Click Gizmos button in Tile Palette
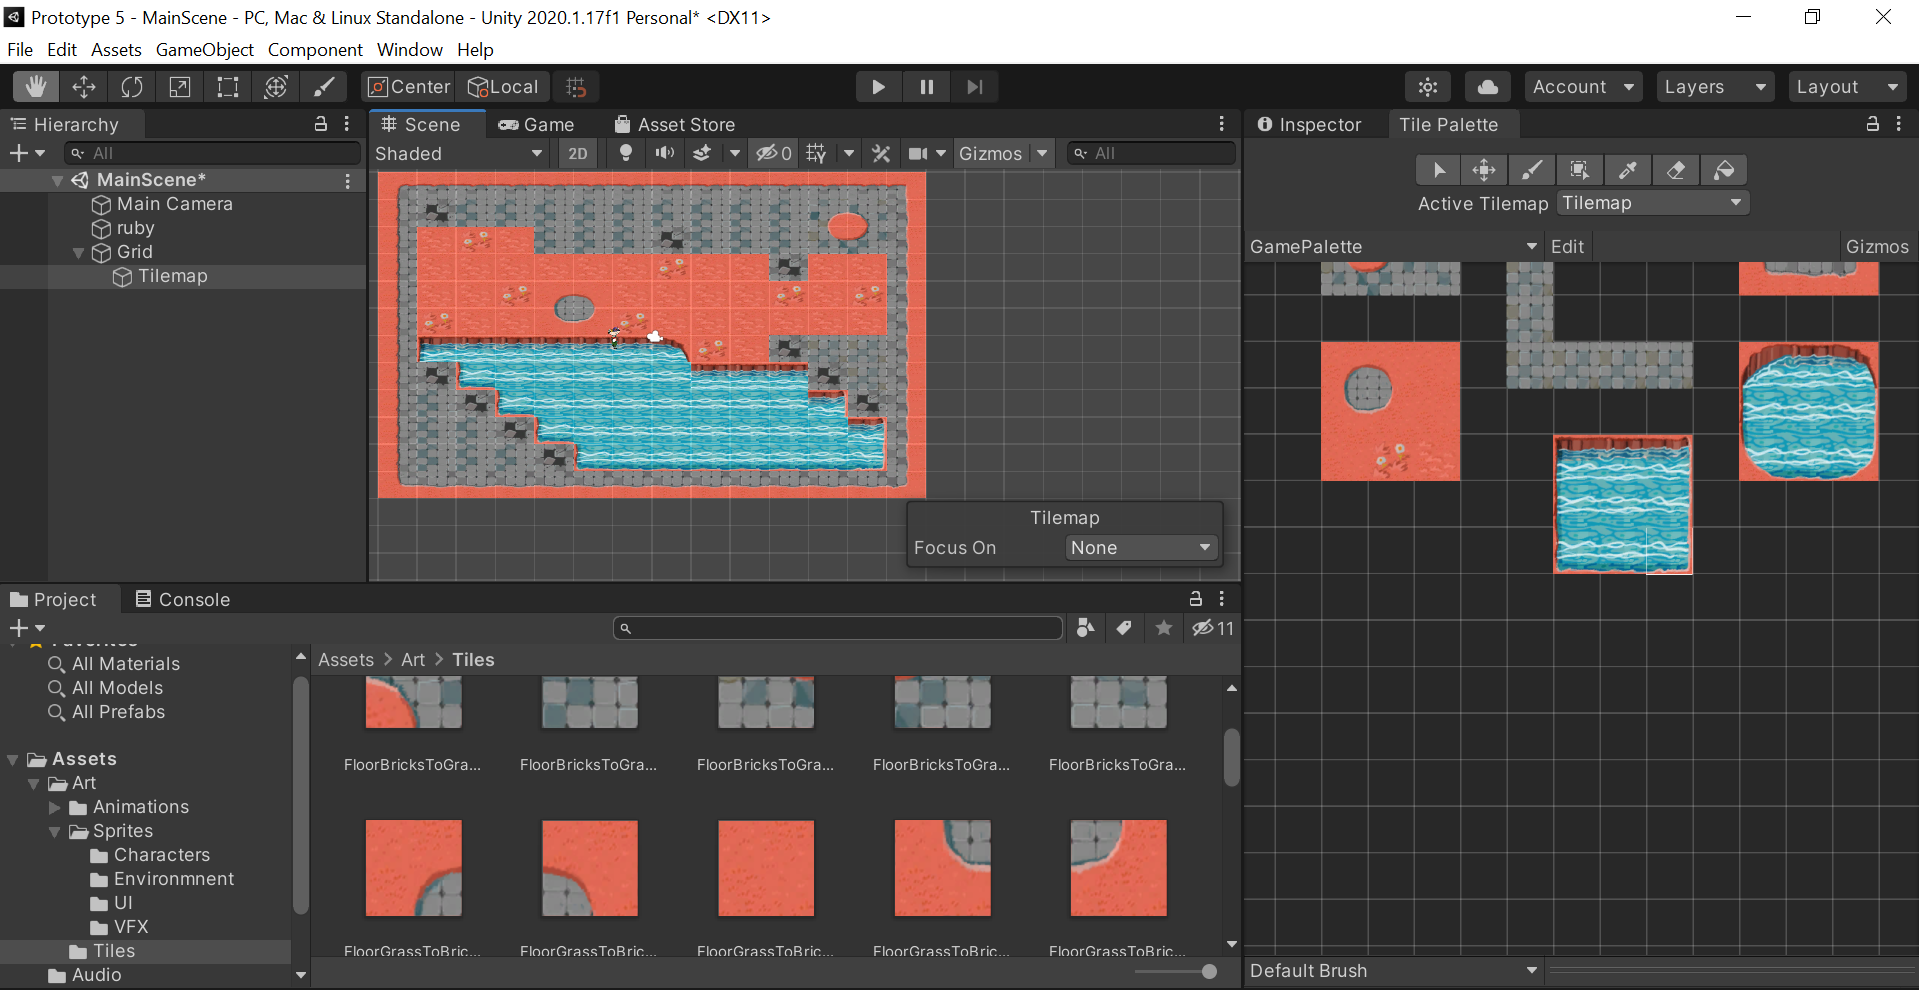Image resolution: width=1919 pixels, height=990 pixels. [x=1877, y=246]
